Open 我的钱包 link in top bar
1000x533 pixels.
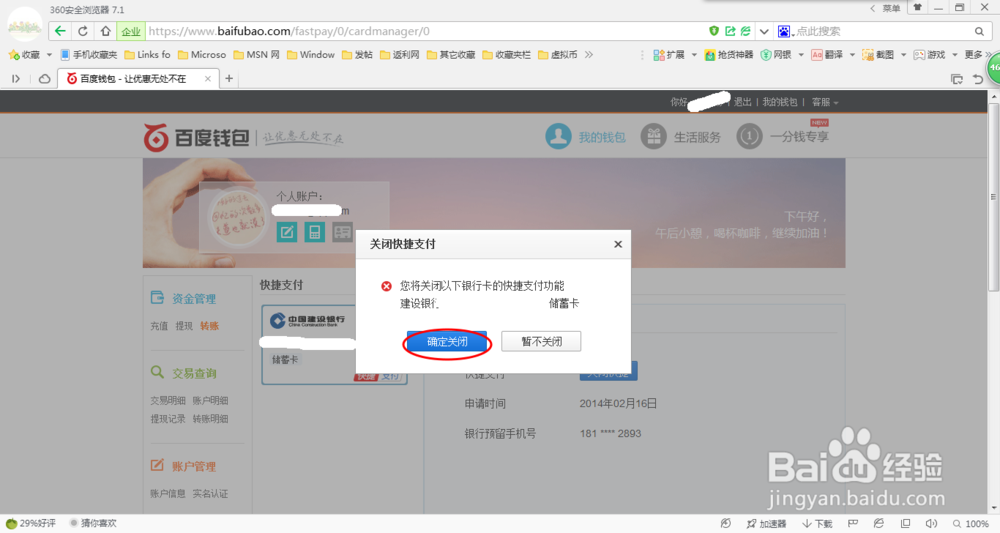point(780,102)
